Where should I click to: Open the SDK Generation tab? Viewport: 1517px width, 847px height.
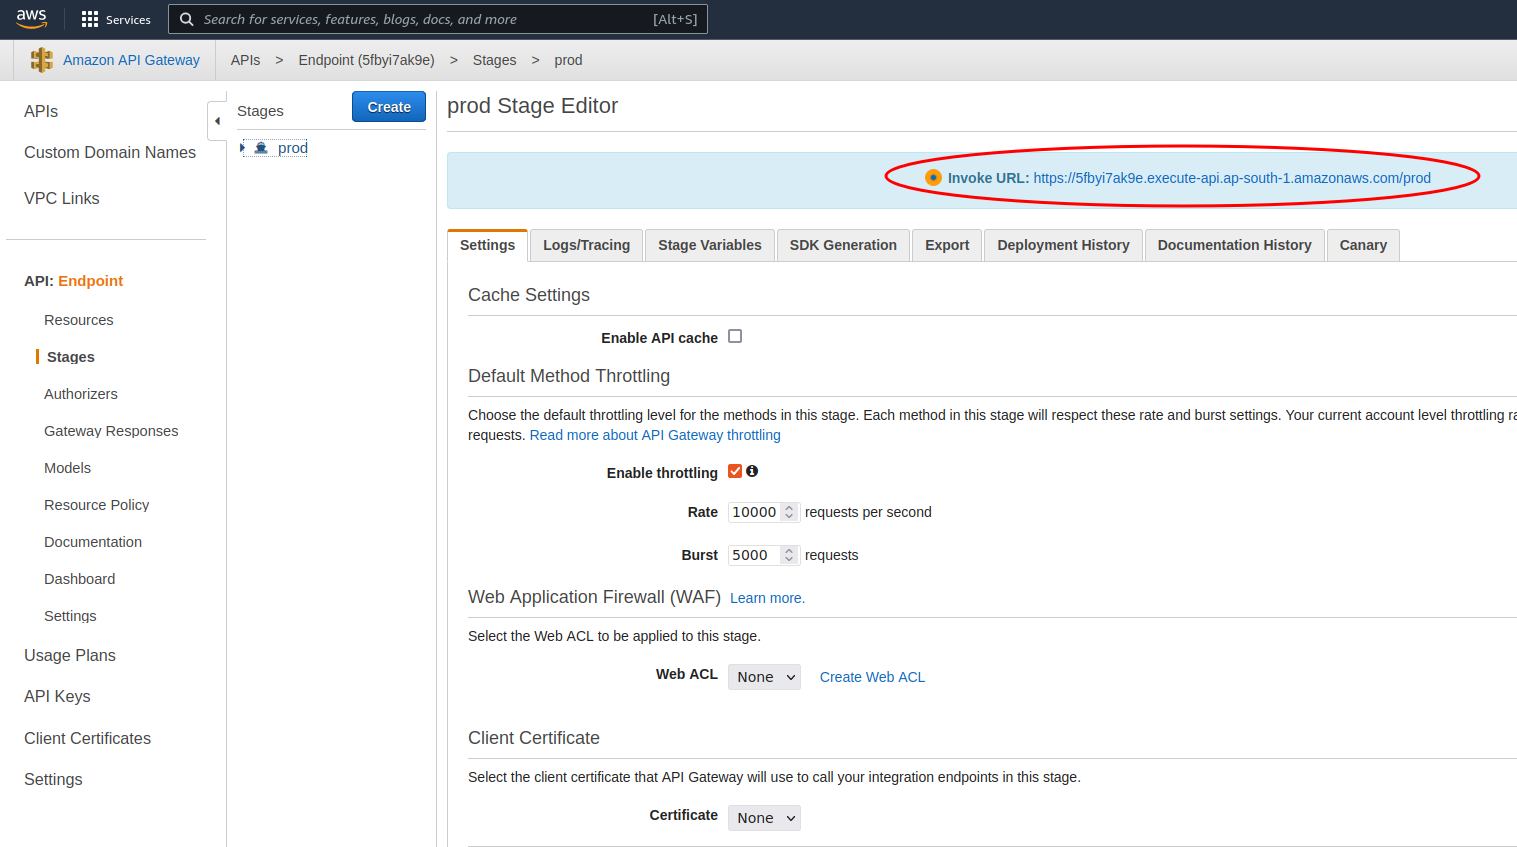[843, 245]
